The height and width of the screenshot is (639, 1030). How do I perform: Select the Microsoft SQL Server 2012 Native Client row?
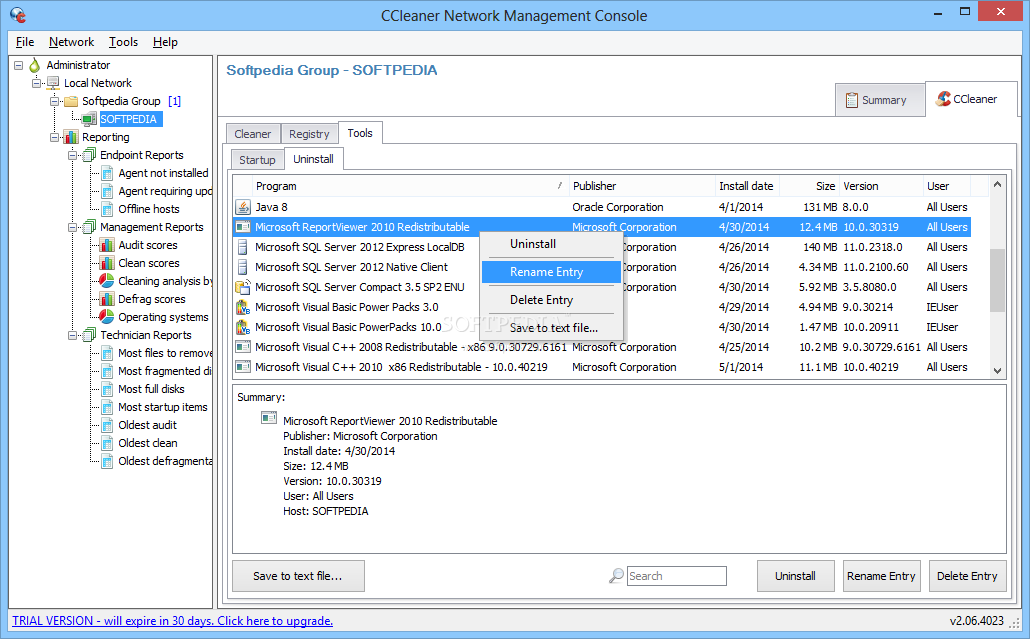602,267
